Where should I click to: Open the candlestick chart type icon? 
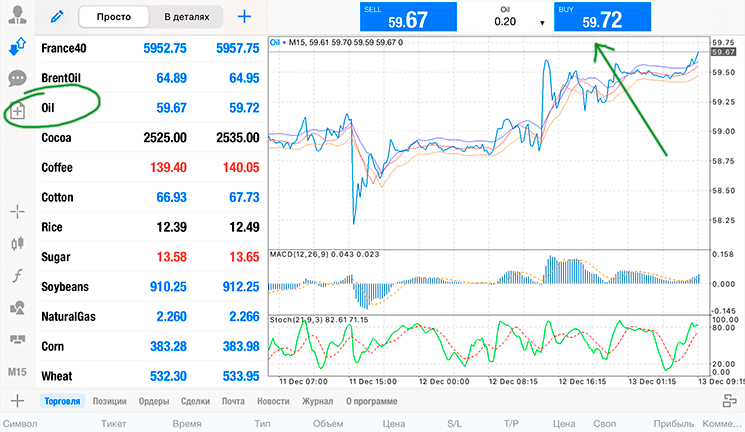coord(18,244)
